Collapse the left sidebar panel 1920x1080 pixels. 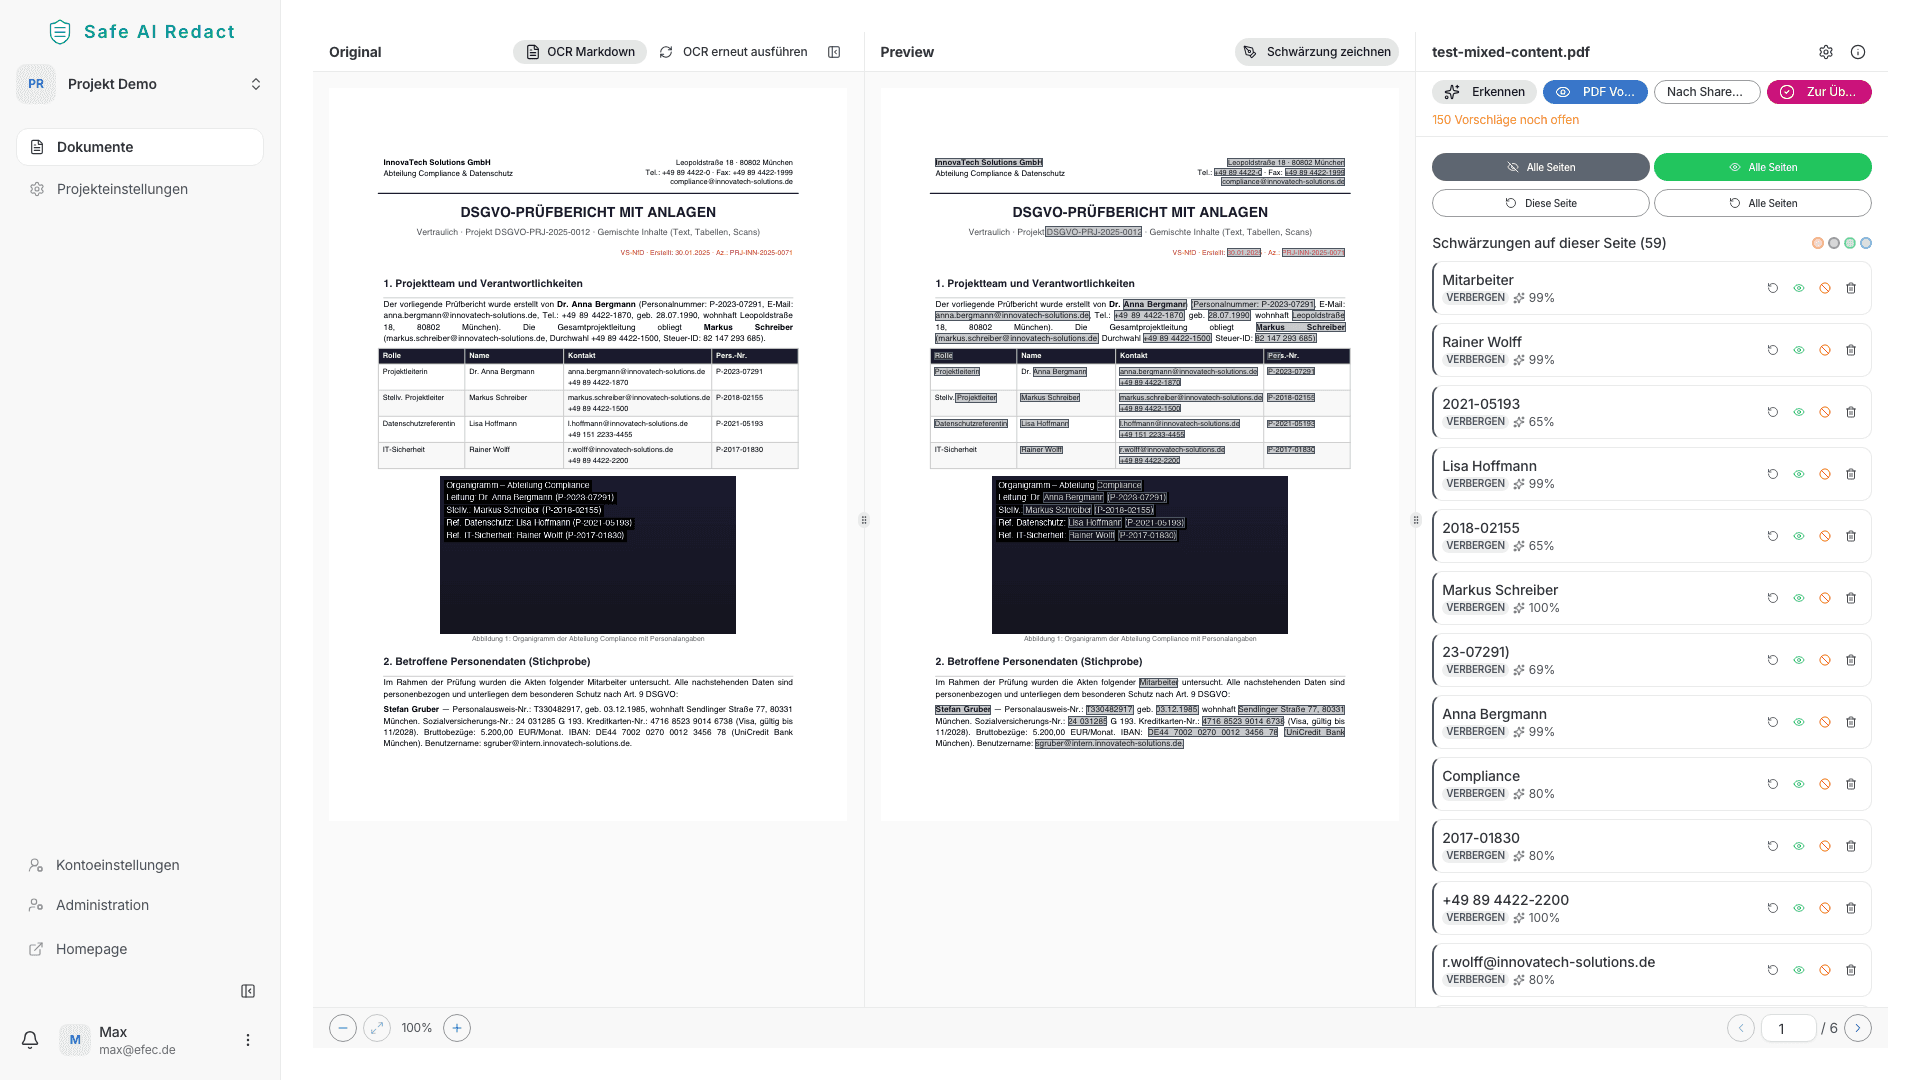(248, 991)
